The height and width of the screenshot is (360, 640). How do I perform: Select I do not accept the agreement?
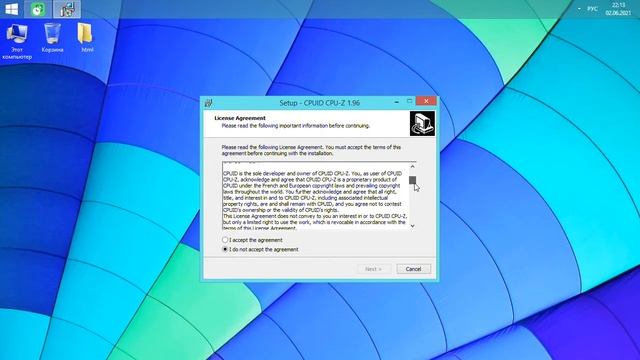(260, 249)
